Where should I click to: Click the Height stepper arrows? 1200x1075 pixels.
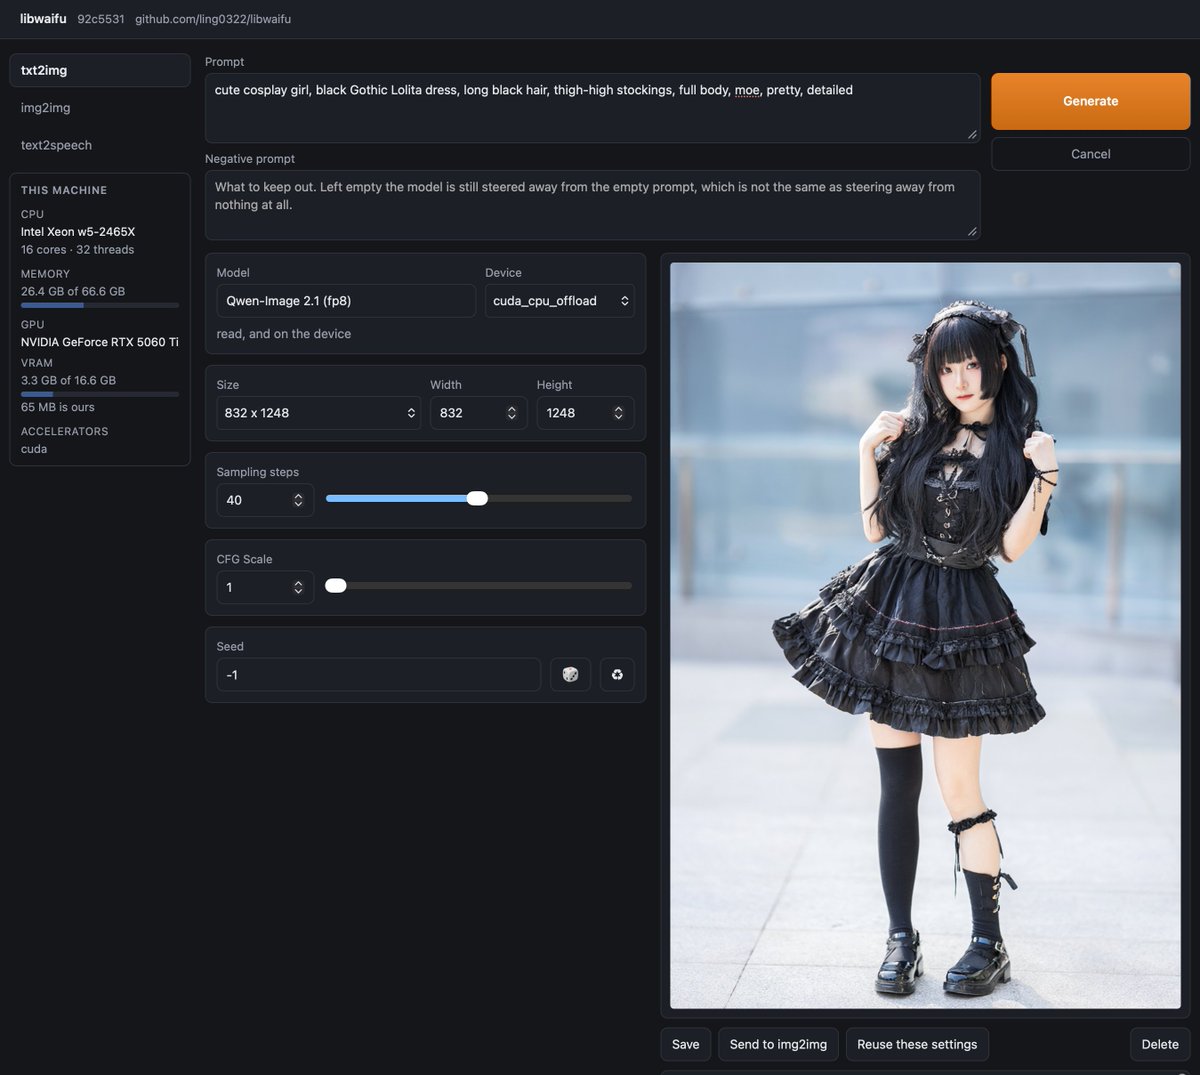coord(618,413)
